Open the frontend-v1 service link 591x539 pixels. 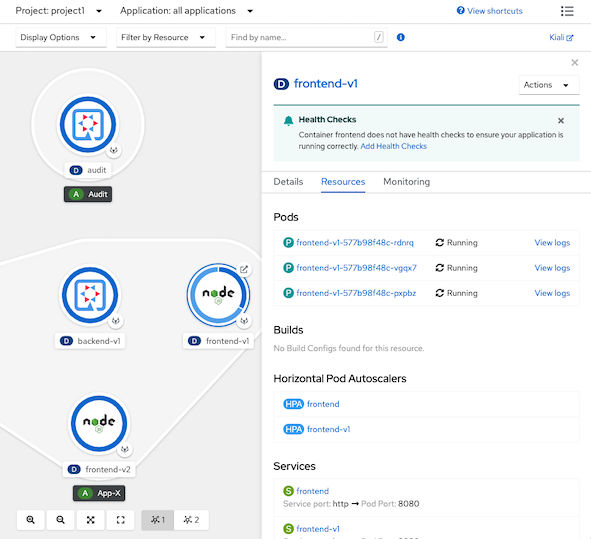(x=318, y=529)
